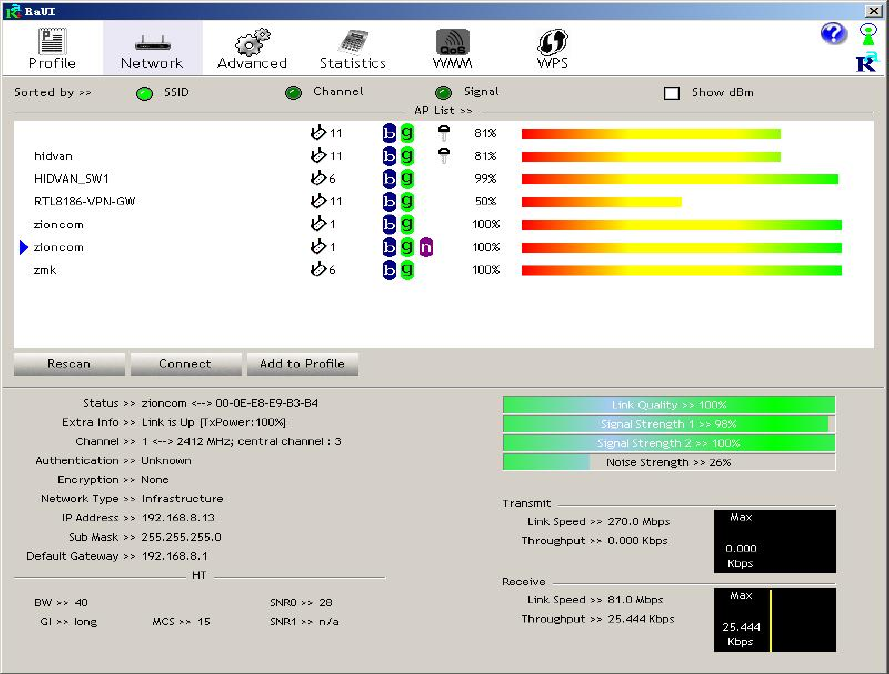Click the RTL8186-VPN-GW signal strength bar

click(x=601, y=202)
